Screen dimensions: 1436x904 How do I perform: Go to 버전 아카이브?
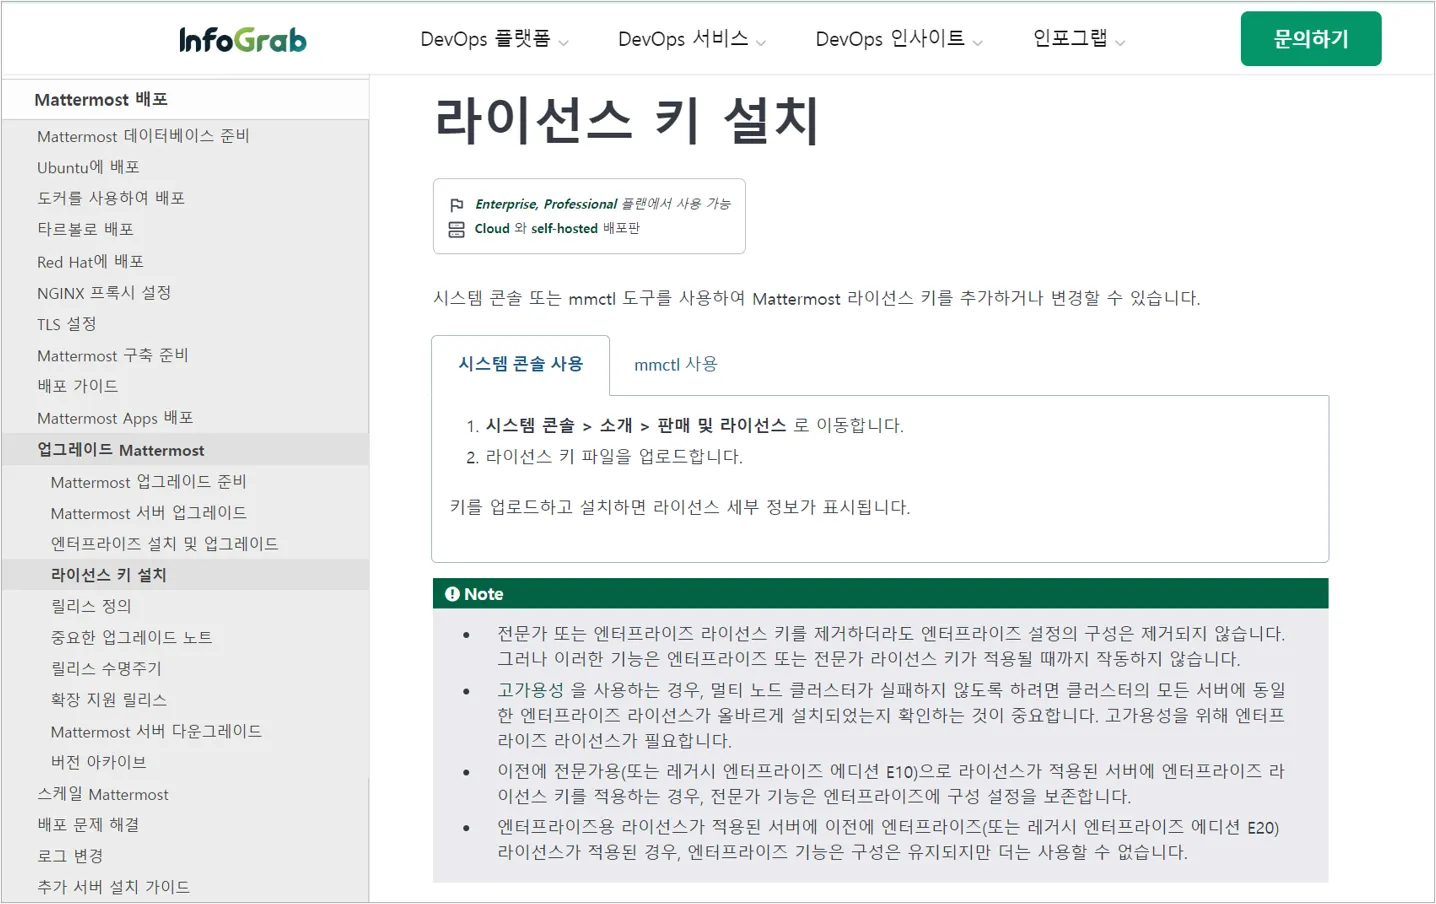[x=98, y=762]
